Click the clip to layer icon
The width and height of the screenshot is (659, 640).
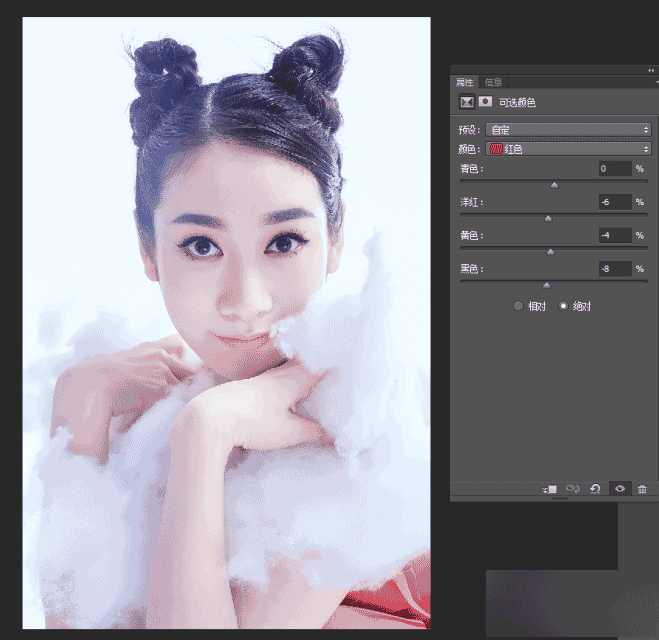(x=550, y=489)
